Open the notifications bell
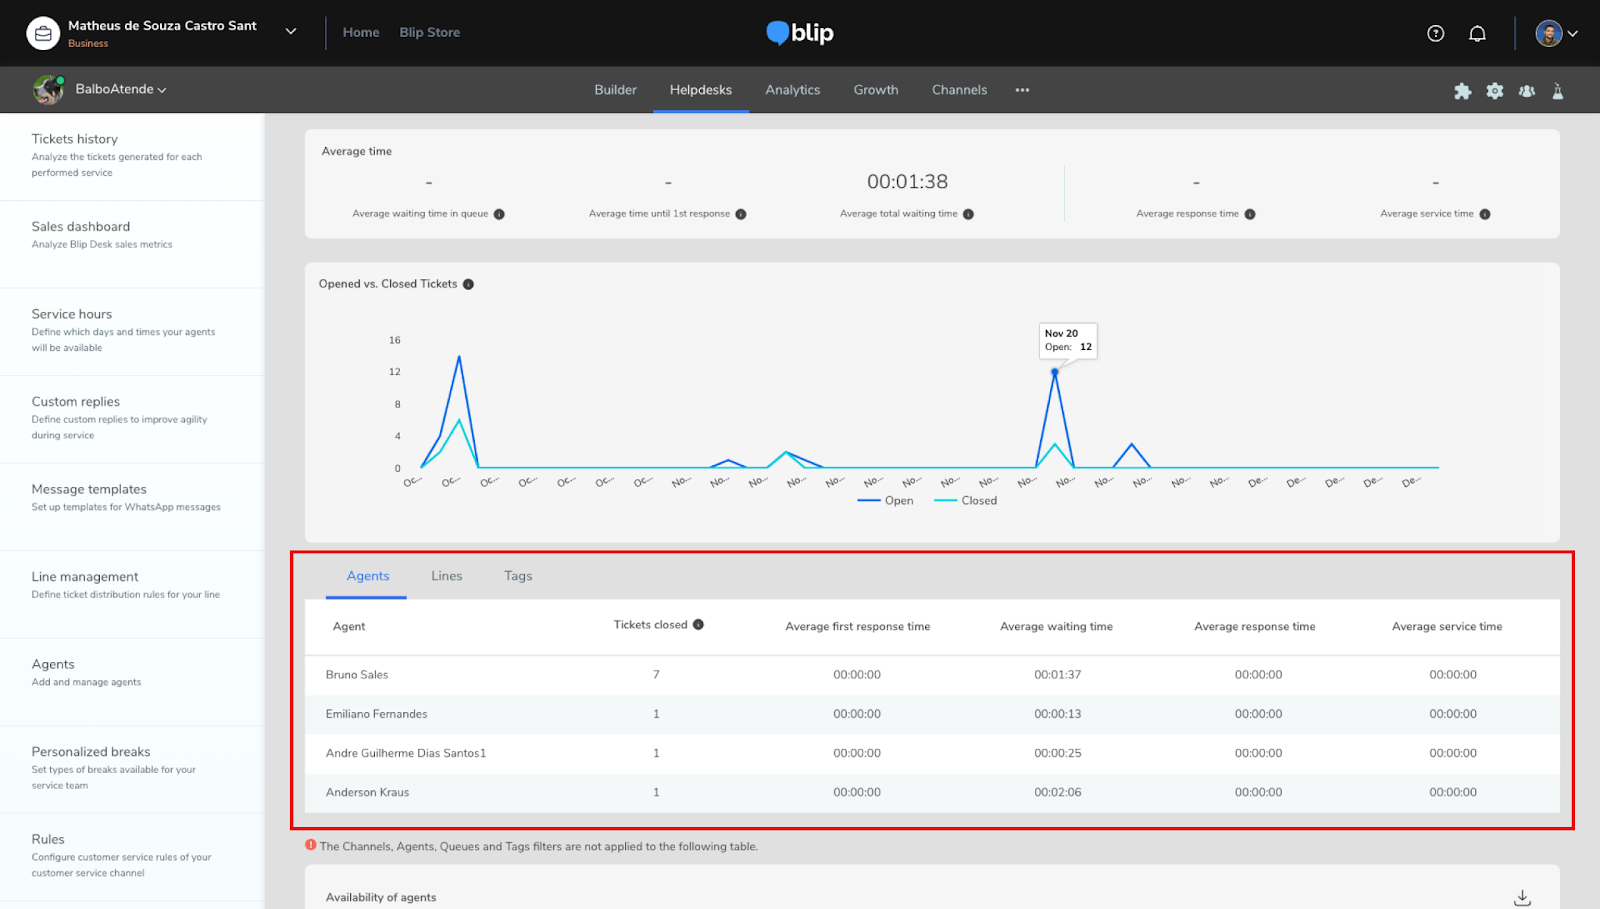Viewport: 1600px width, 909px height. click(x=1477, y=33)
